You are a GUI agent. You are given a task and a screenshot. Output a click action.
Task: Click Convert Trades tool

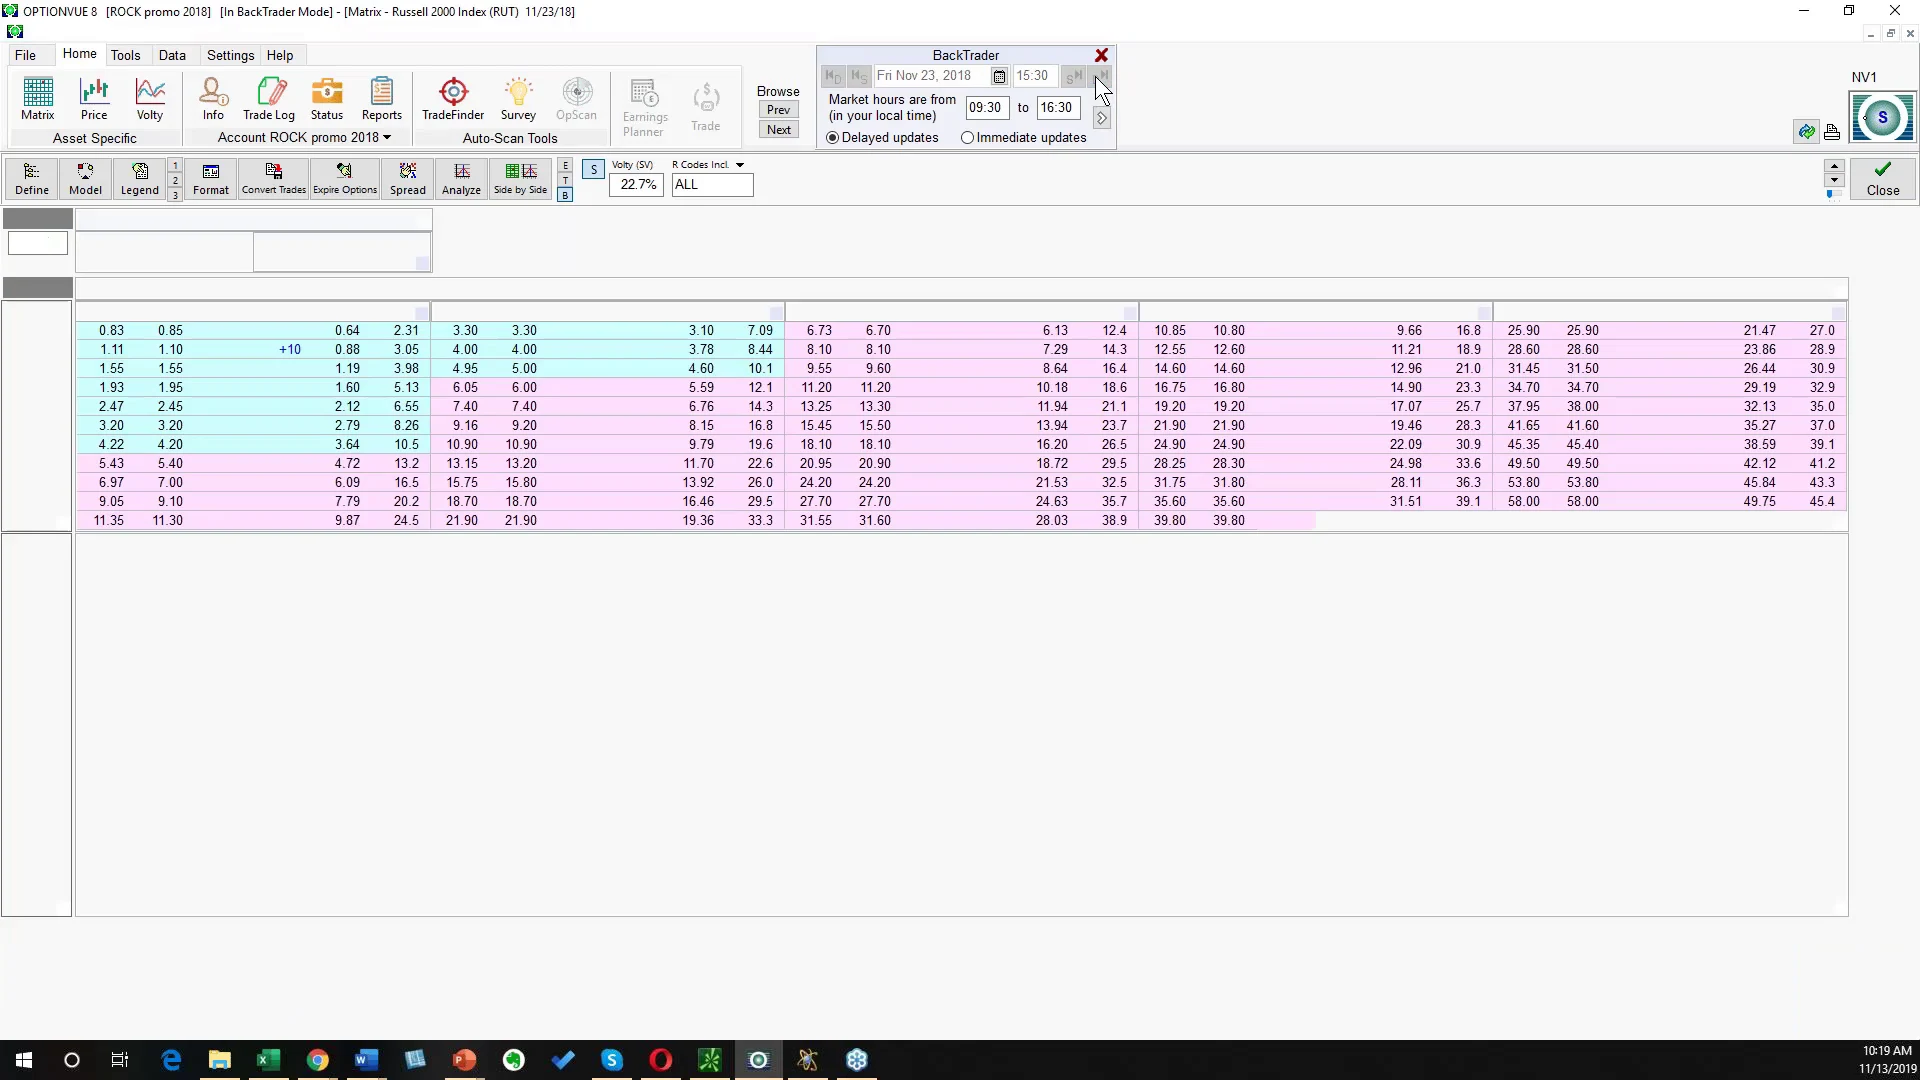click(x=274, y=179)
